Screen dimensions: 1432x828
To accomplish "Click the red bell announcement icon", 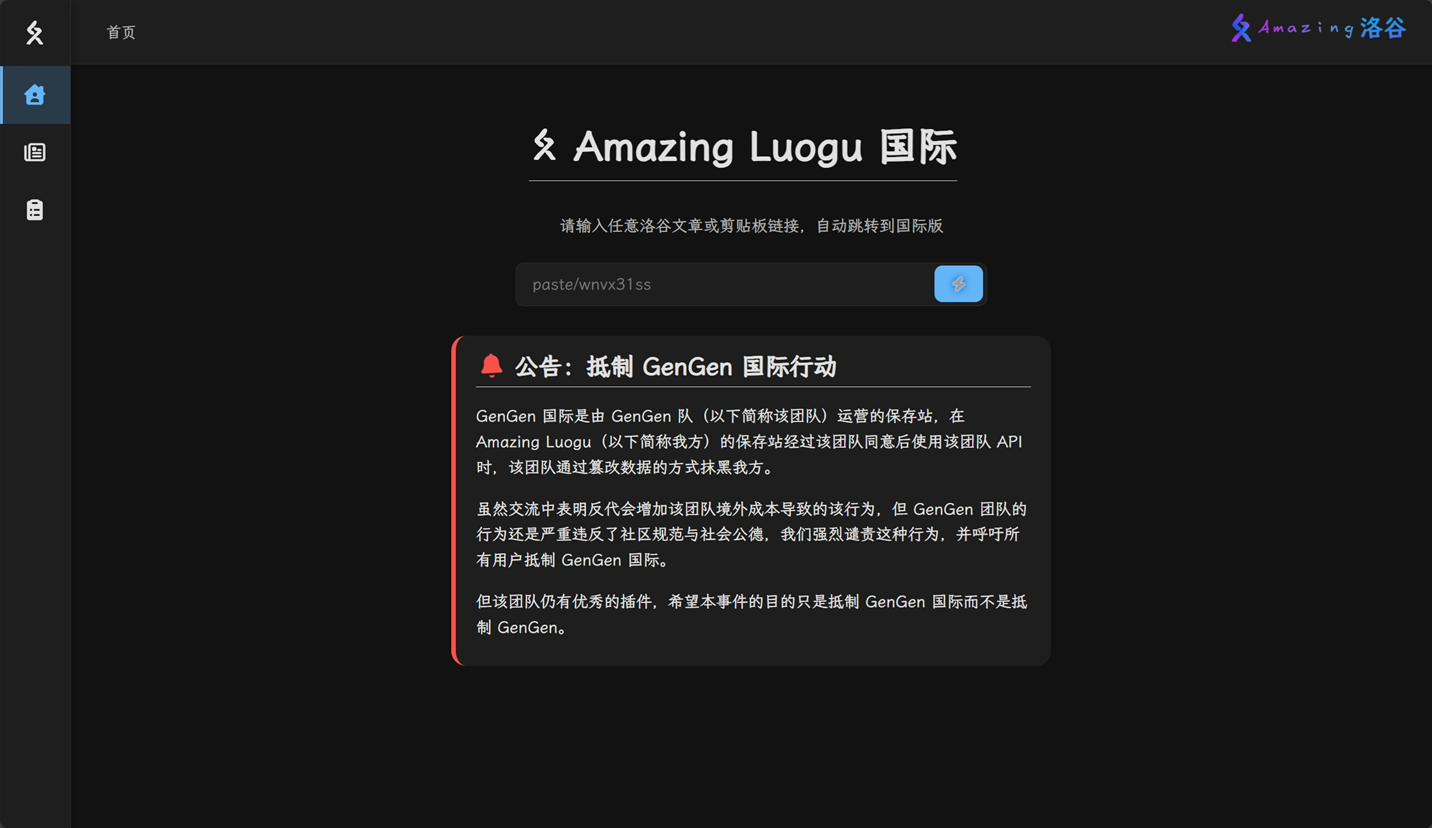I will click(x=491, y=366).
